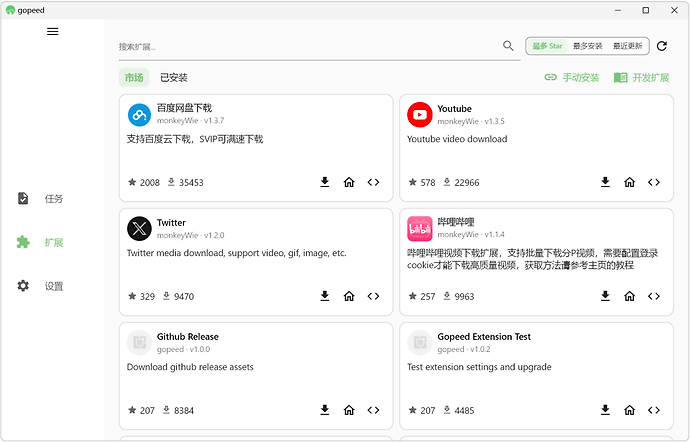Click the 35453 install count
This screenshot has height=442, width=690.
(x=186, y=182)
